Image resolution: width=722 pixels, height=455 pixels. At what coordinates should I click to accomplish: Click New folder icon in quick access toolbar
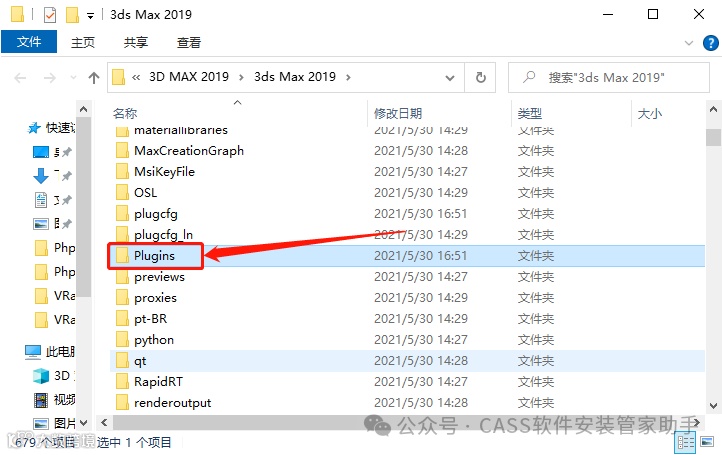click(x=72, y=15)
